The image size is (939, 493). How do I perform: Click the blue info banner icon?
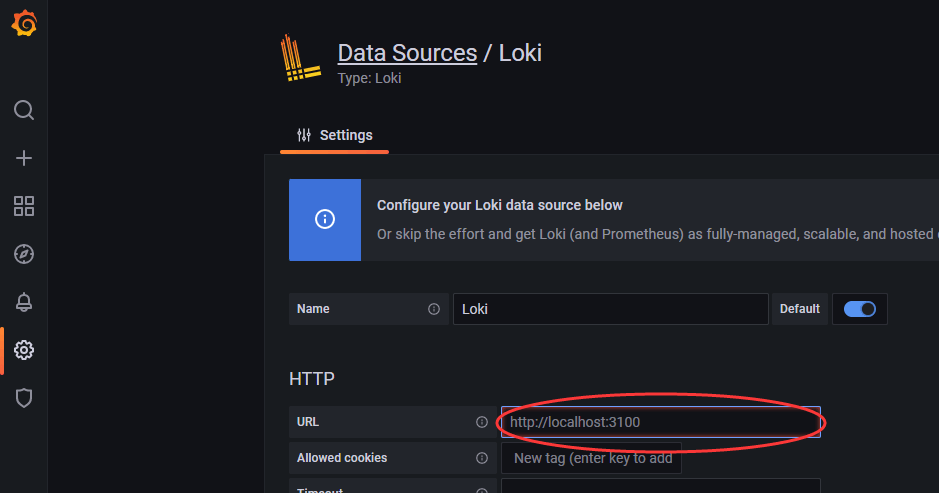324,220
